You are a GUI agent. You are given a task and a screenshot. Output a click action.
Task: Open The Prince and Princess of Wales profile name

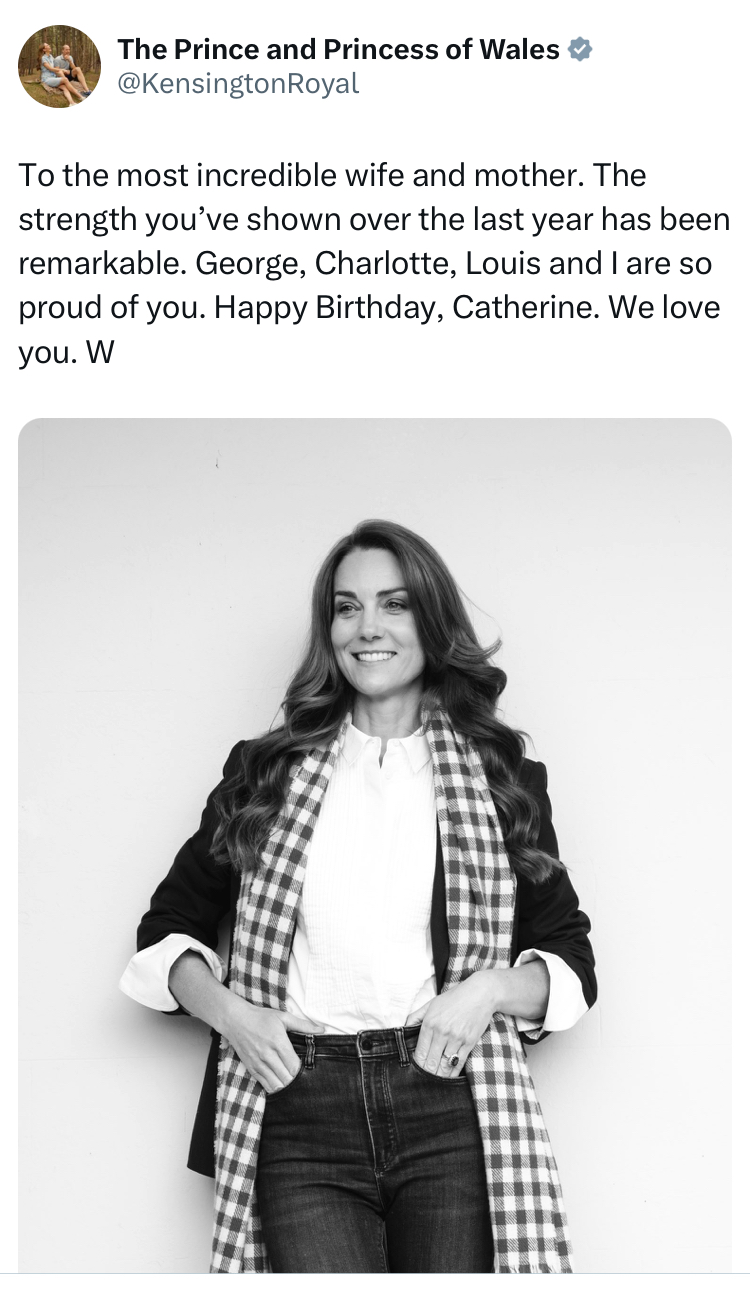pos(338,48)
